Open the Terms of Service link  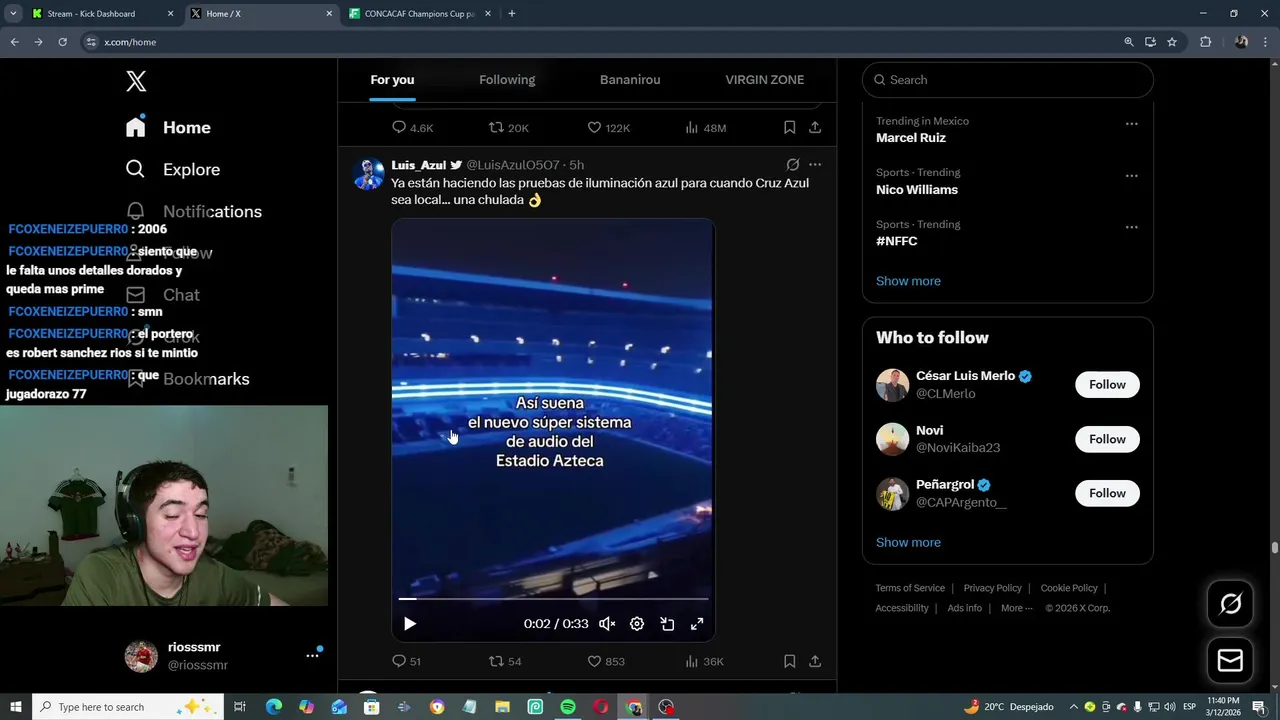point(910,588)
